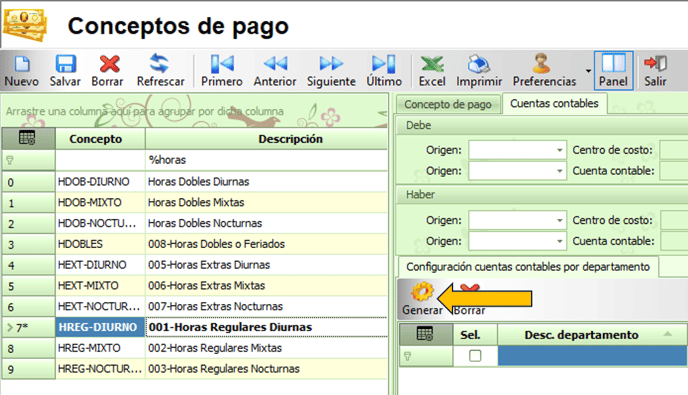Expand Preferencias dropdown arrow
The height and width of the screenshot is (395, 688).
tap(588, 71)
